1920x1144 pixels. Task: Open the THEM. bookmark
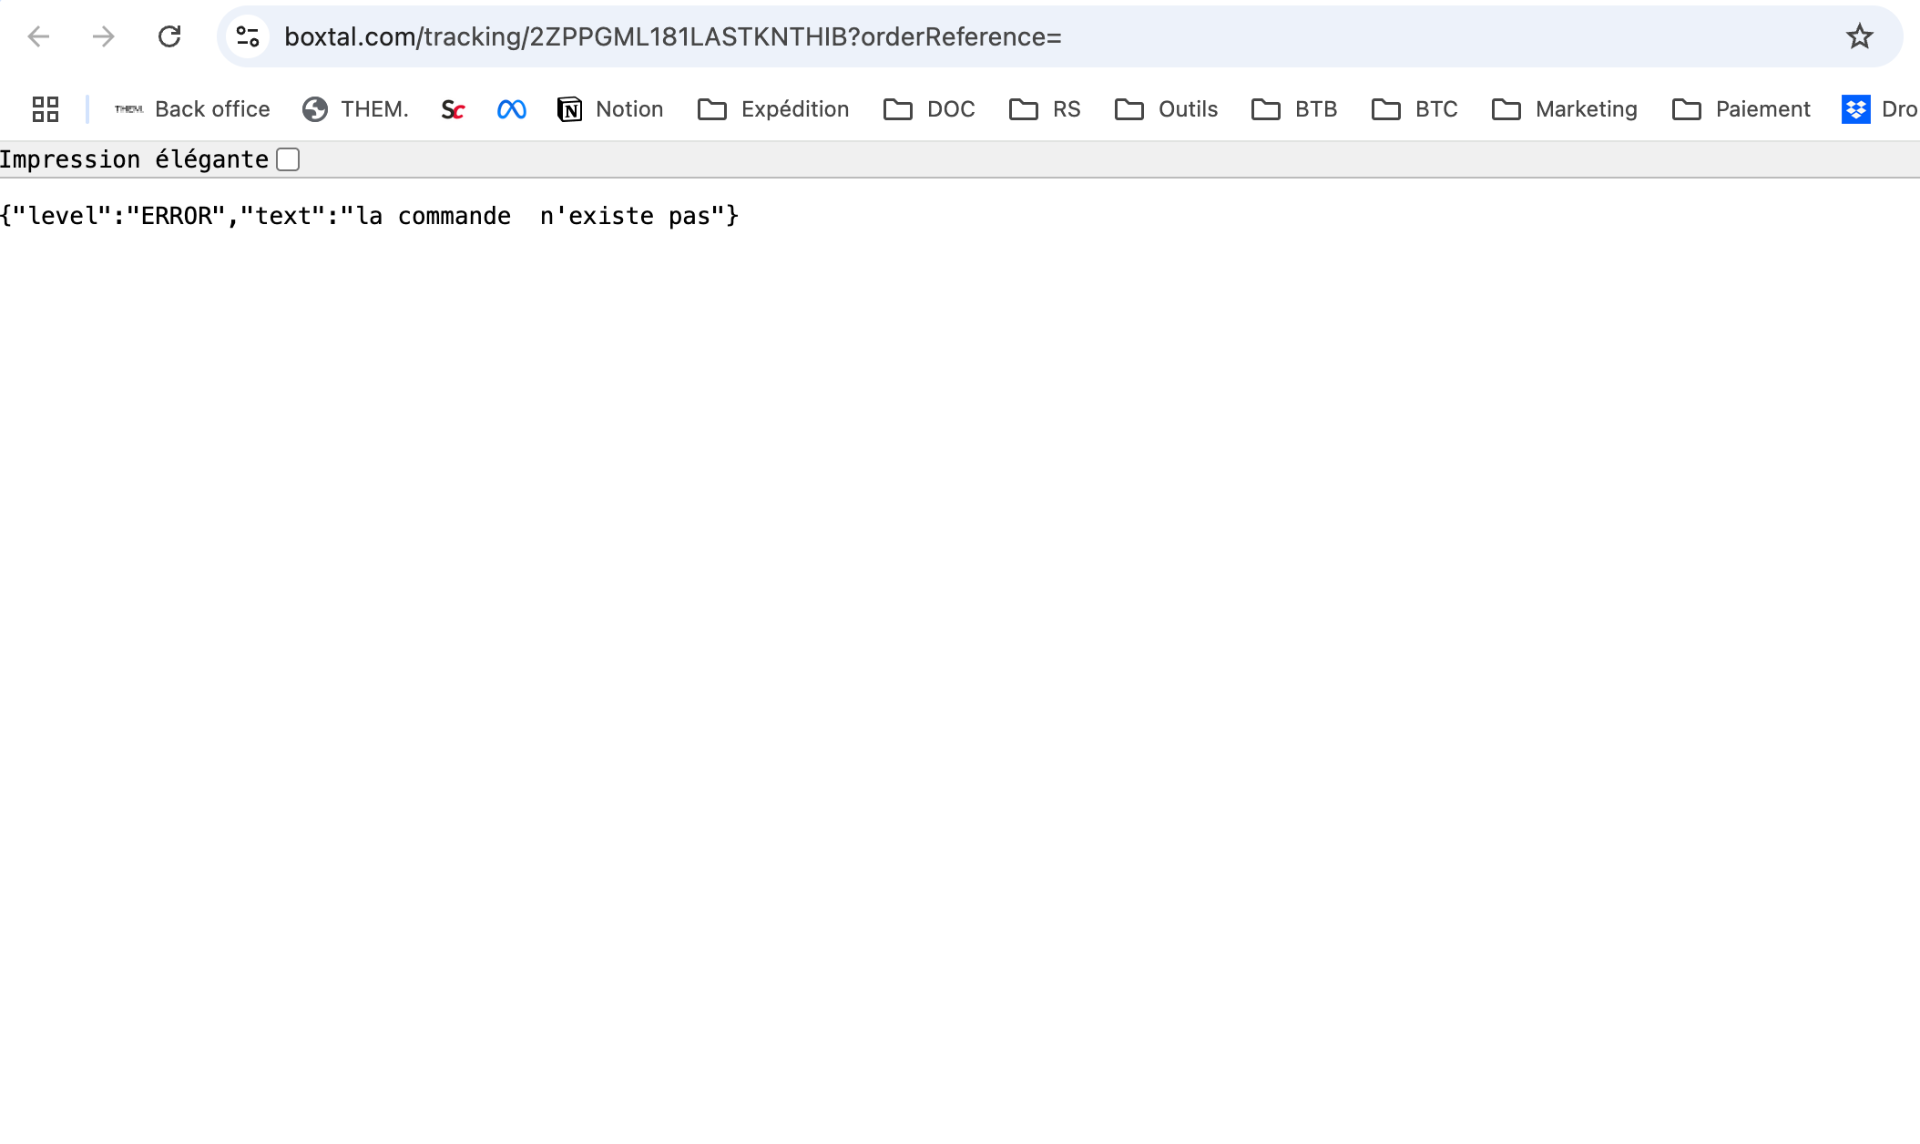(x=355, y=109)
